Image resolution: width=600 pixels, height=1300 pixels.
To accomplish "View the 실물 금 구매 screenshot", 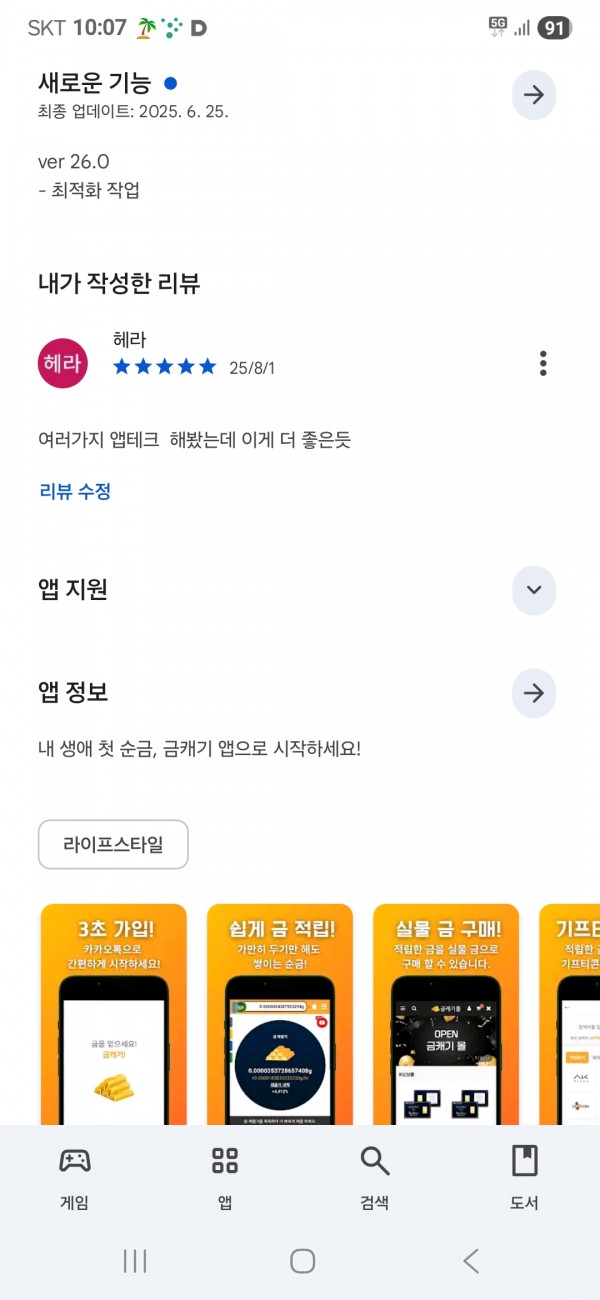I will click(446, 1014).
